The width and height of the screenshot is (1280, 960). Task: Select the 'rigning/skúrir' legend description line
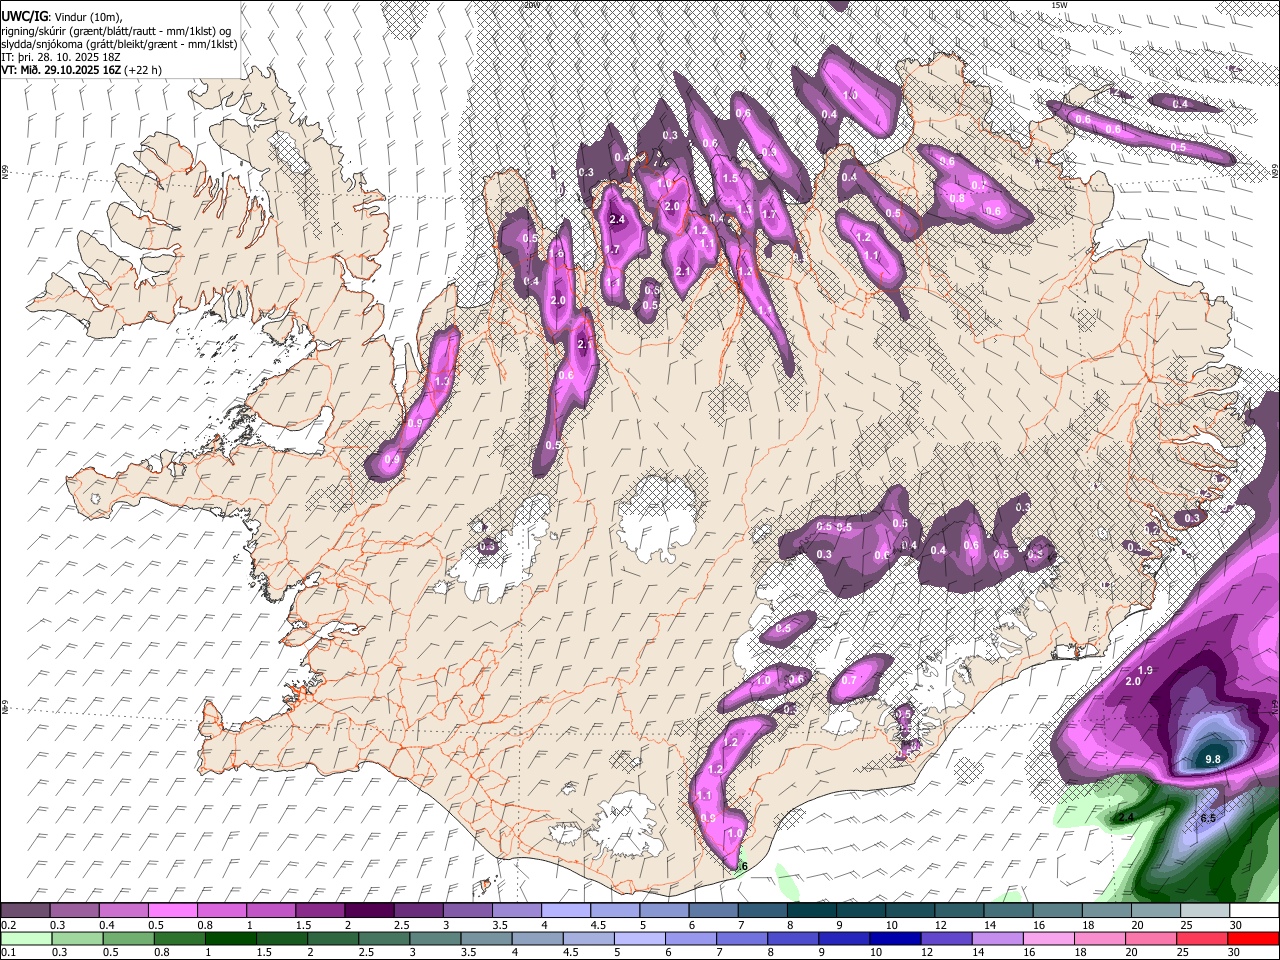pos(117,30)
